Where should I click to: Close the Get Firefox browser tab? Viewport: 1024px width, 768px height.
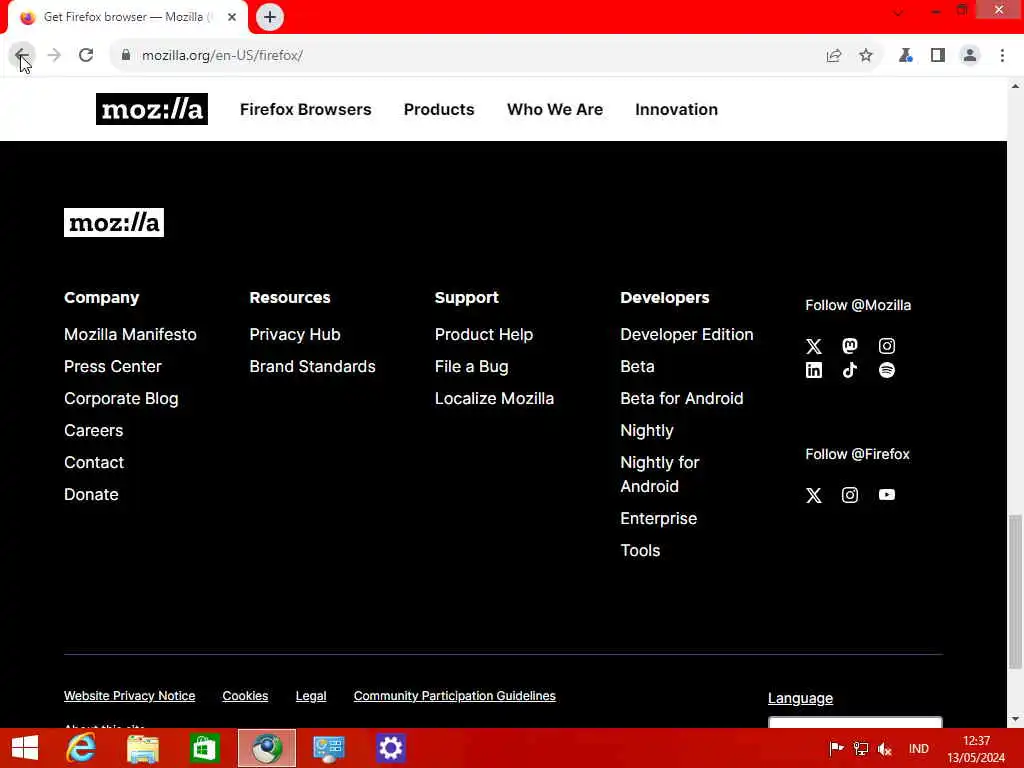coord(232,17)
